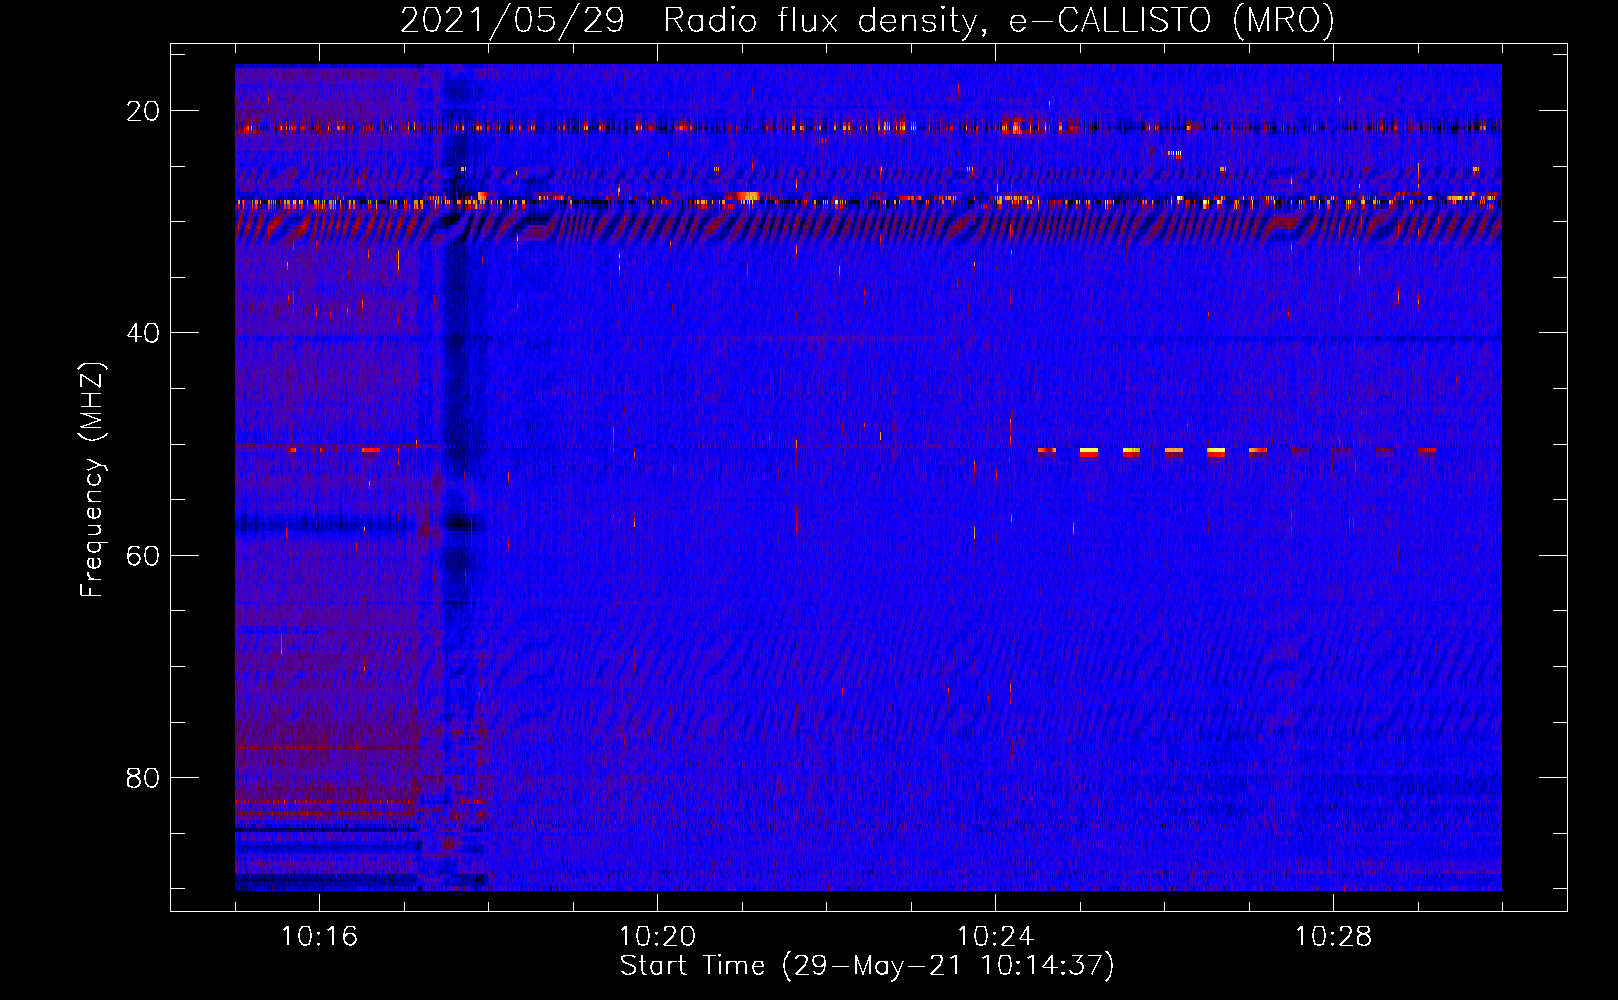The width and height of the screenshot is (1618, 1000).
Task: Click the 10:16 time tick label
Action: coord(319,937)
